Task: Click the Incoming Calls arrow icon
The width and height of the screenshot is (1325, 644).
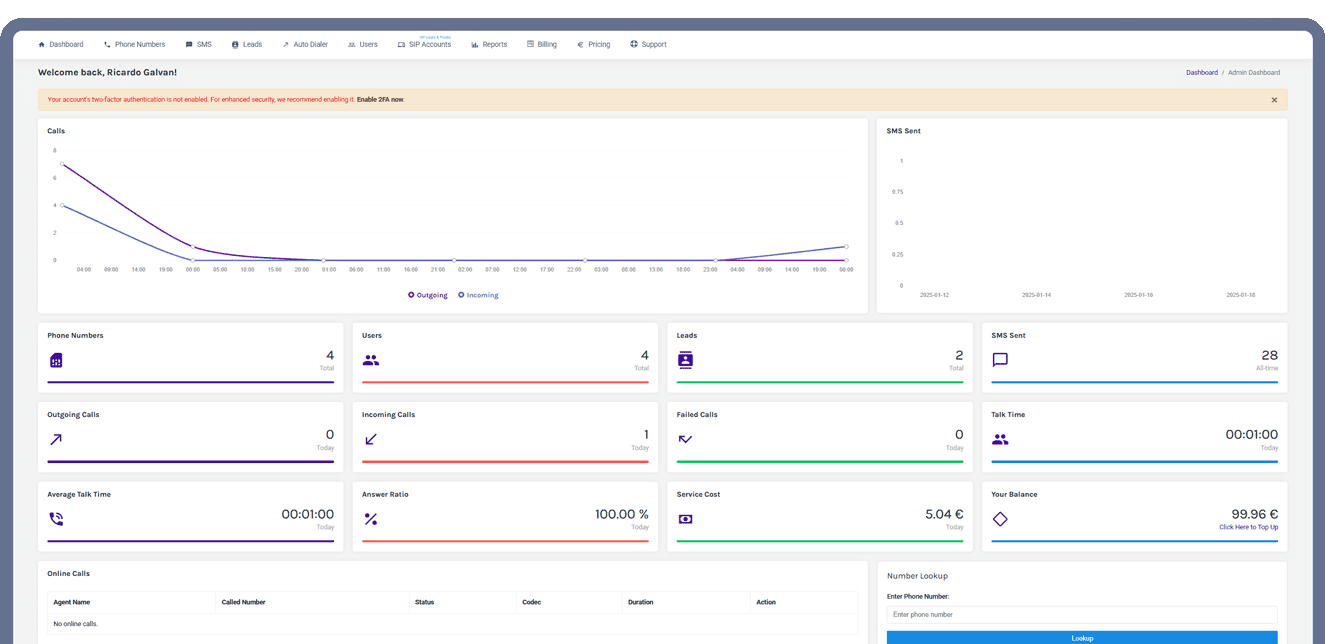Action: (371, 439)
